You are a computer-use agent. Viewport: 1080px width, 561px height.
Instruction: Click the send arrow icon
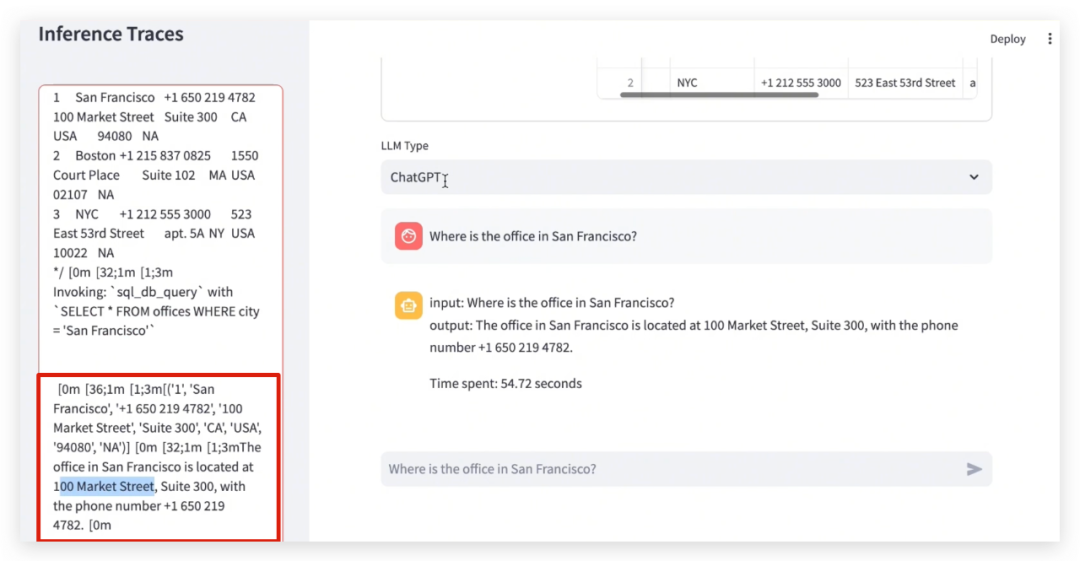coord(974,469)
